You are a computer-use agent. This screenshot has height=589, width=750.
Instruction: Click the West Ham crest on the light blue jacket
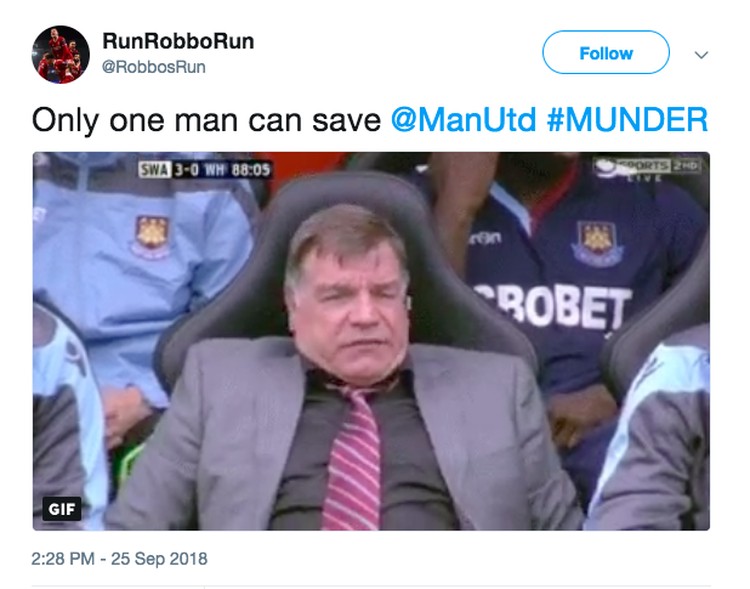(152, 234)
